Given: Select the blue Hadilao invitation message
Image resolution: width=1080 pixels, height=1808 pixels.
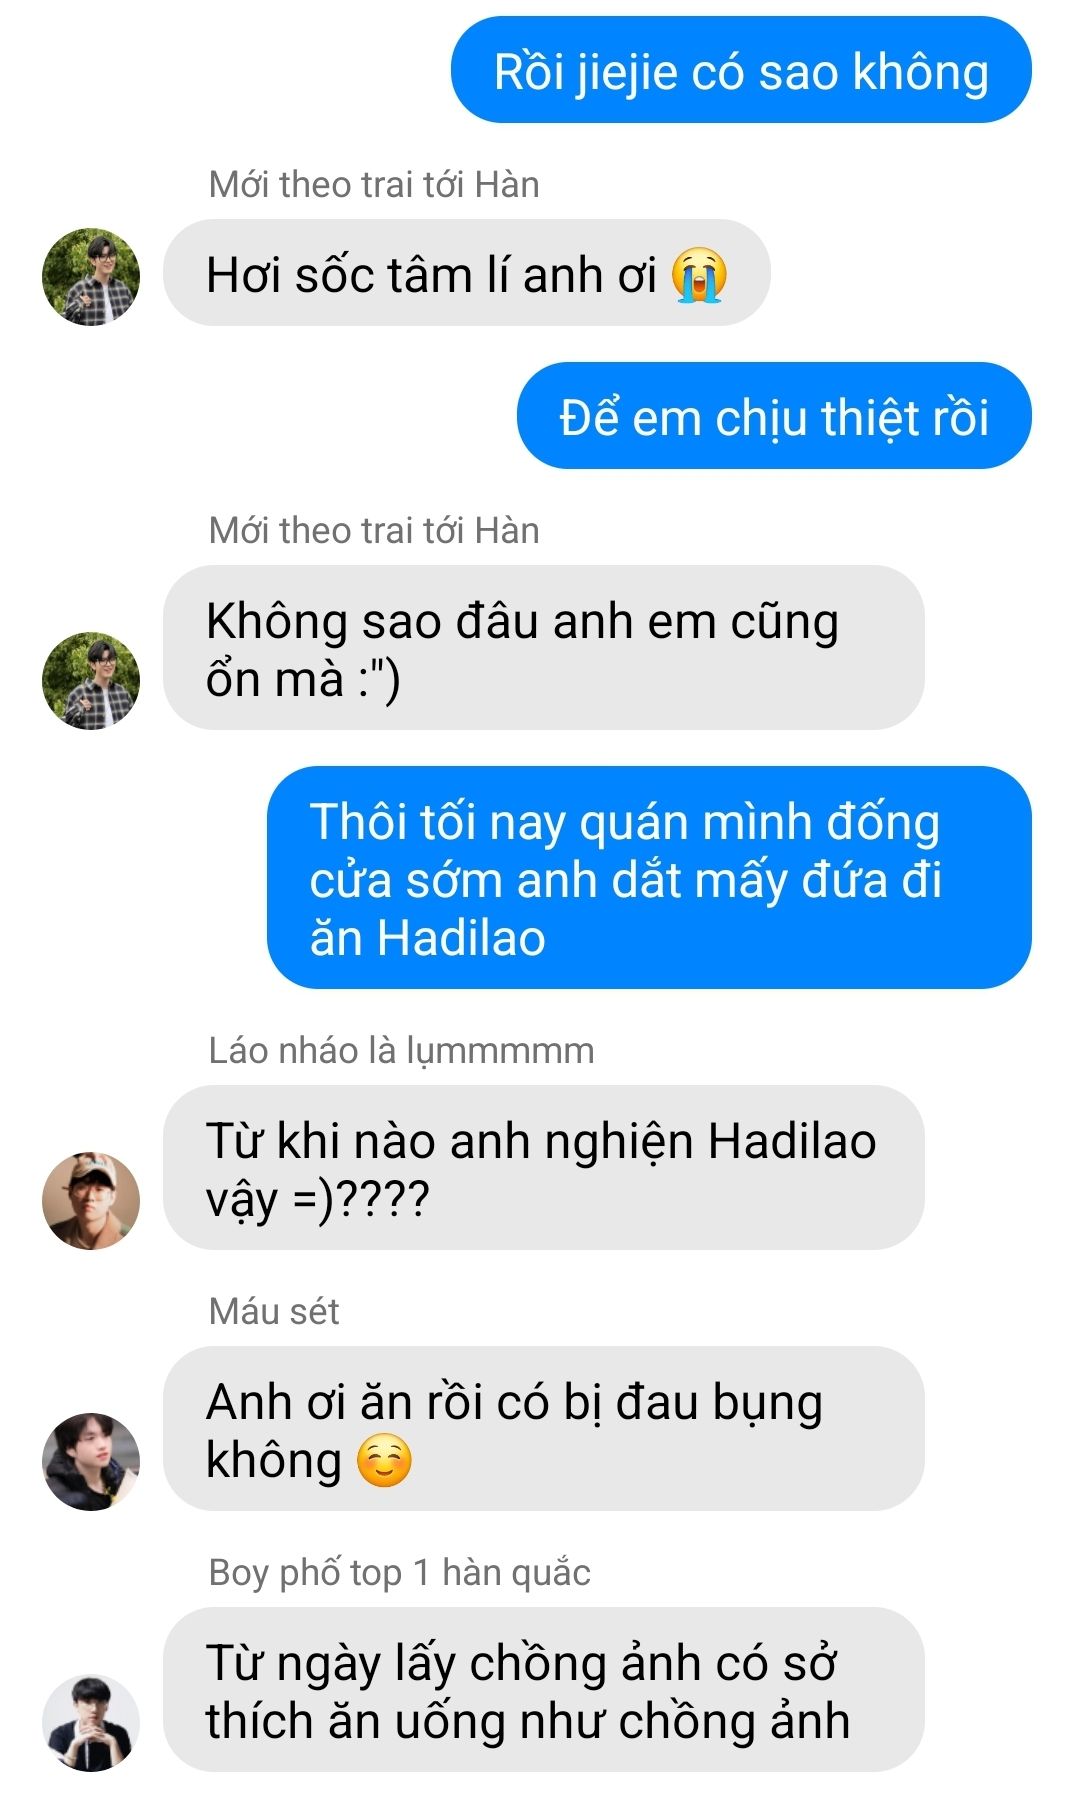Looking at the screenshot, I should 649,877.
